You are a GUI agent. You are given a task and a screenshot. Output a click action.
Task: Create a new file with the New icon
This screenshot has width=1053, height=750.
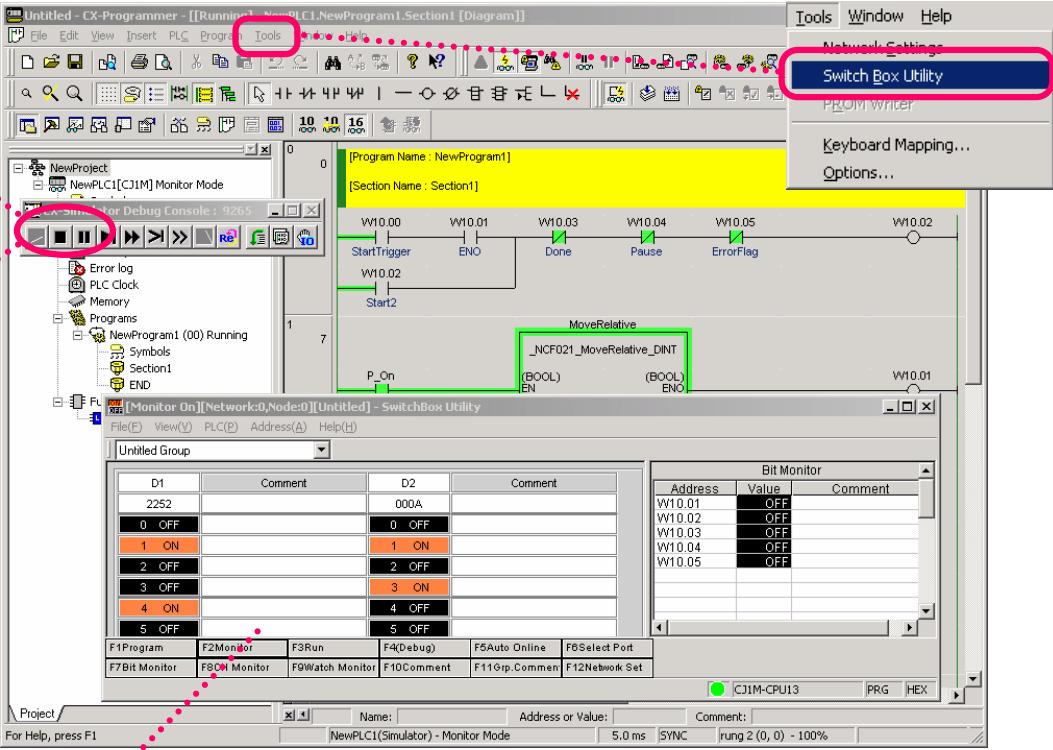(x=28, y=62)
